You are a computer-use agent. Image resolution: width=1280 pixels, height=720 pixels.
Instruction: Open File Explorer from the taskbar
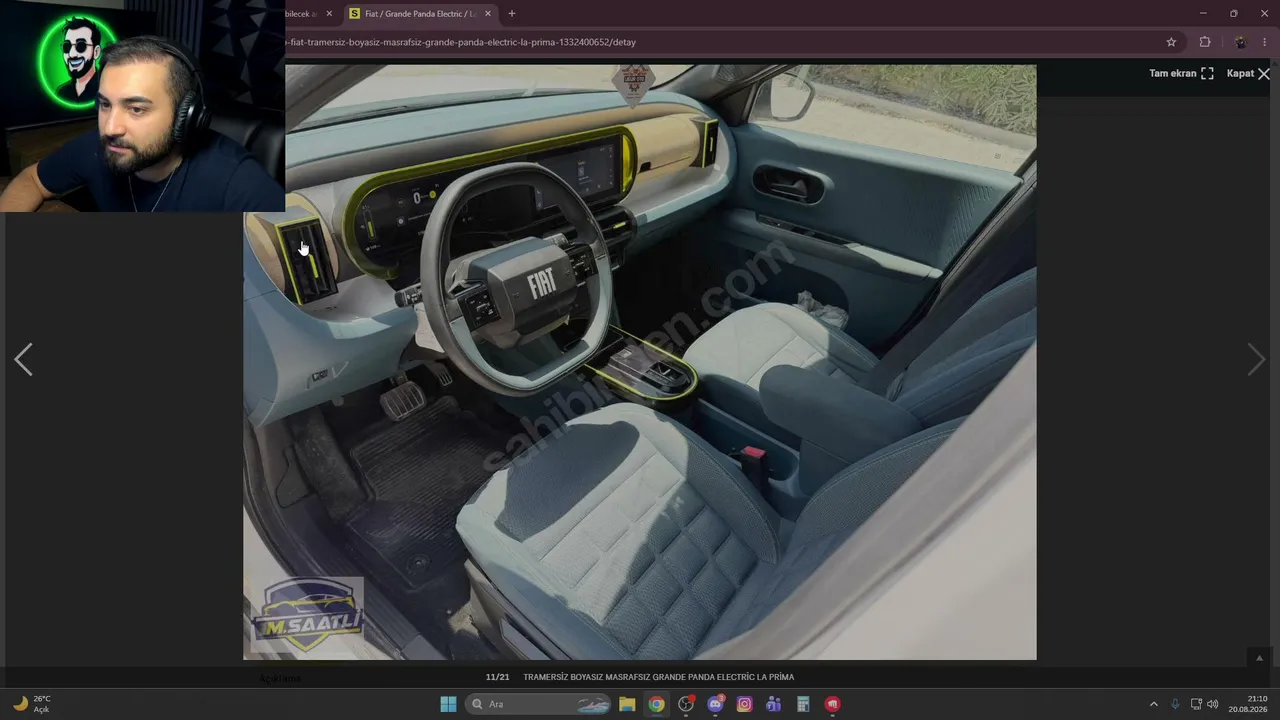coord(627,704)
